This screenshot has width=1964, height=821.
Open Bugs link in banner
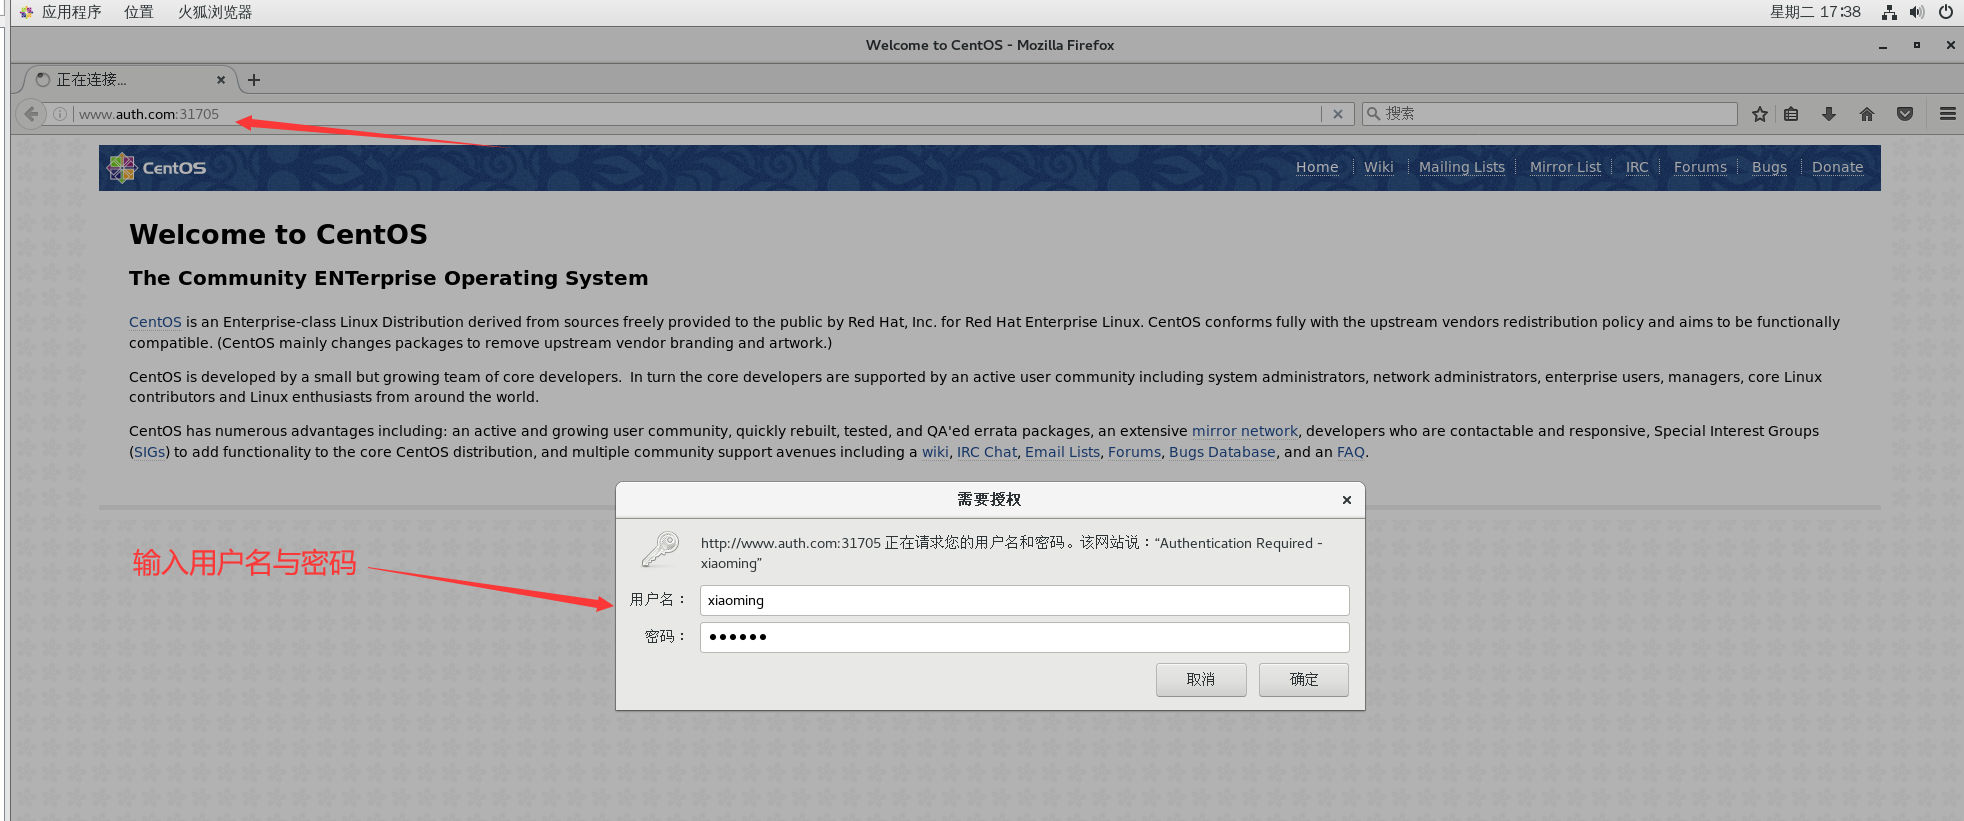pos(1769,167)
